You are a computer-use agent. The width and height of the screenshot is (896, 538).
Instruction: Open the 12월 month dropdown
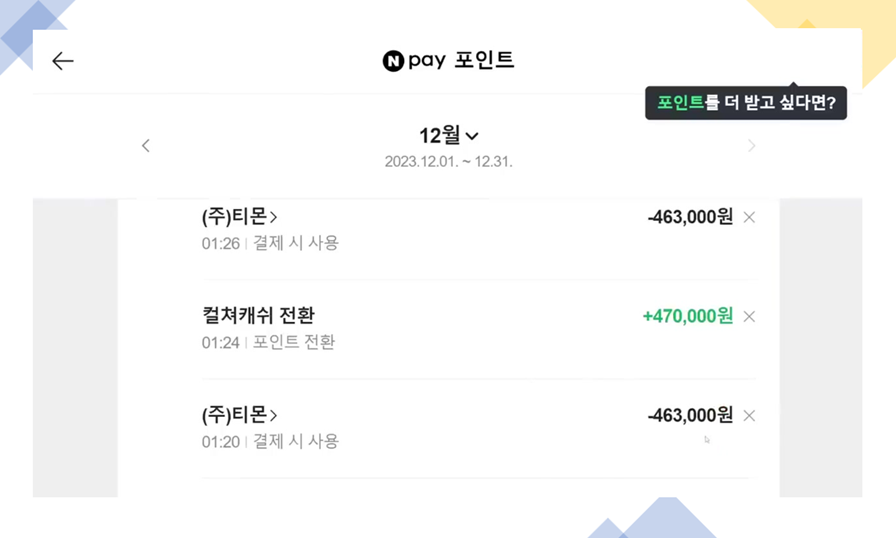point(449,135)
